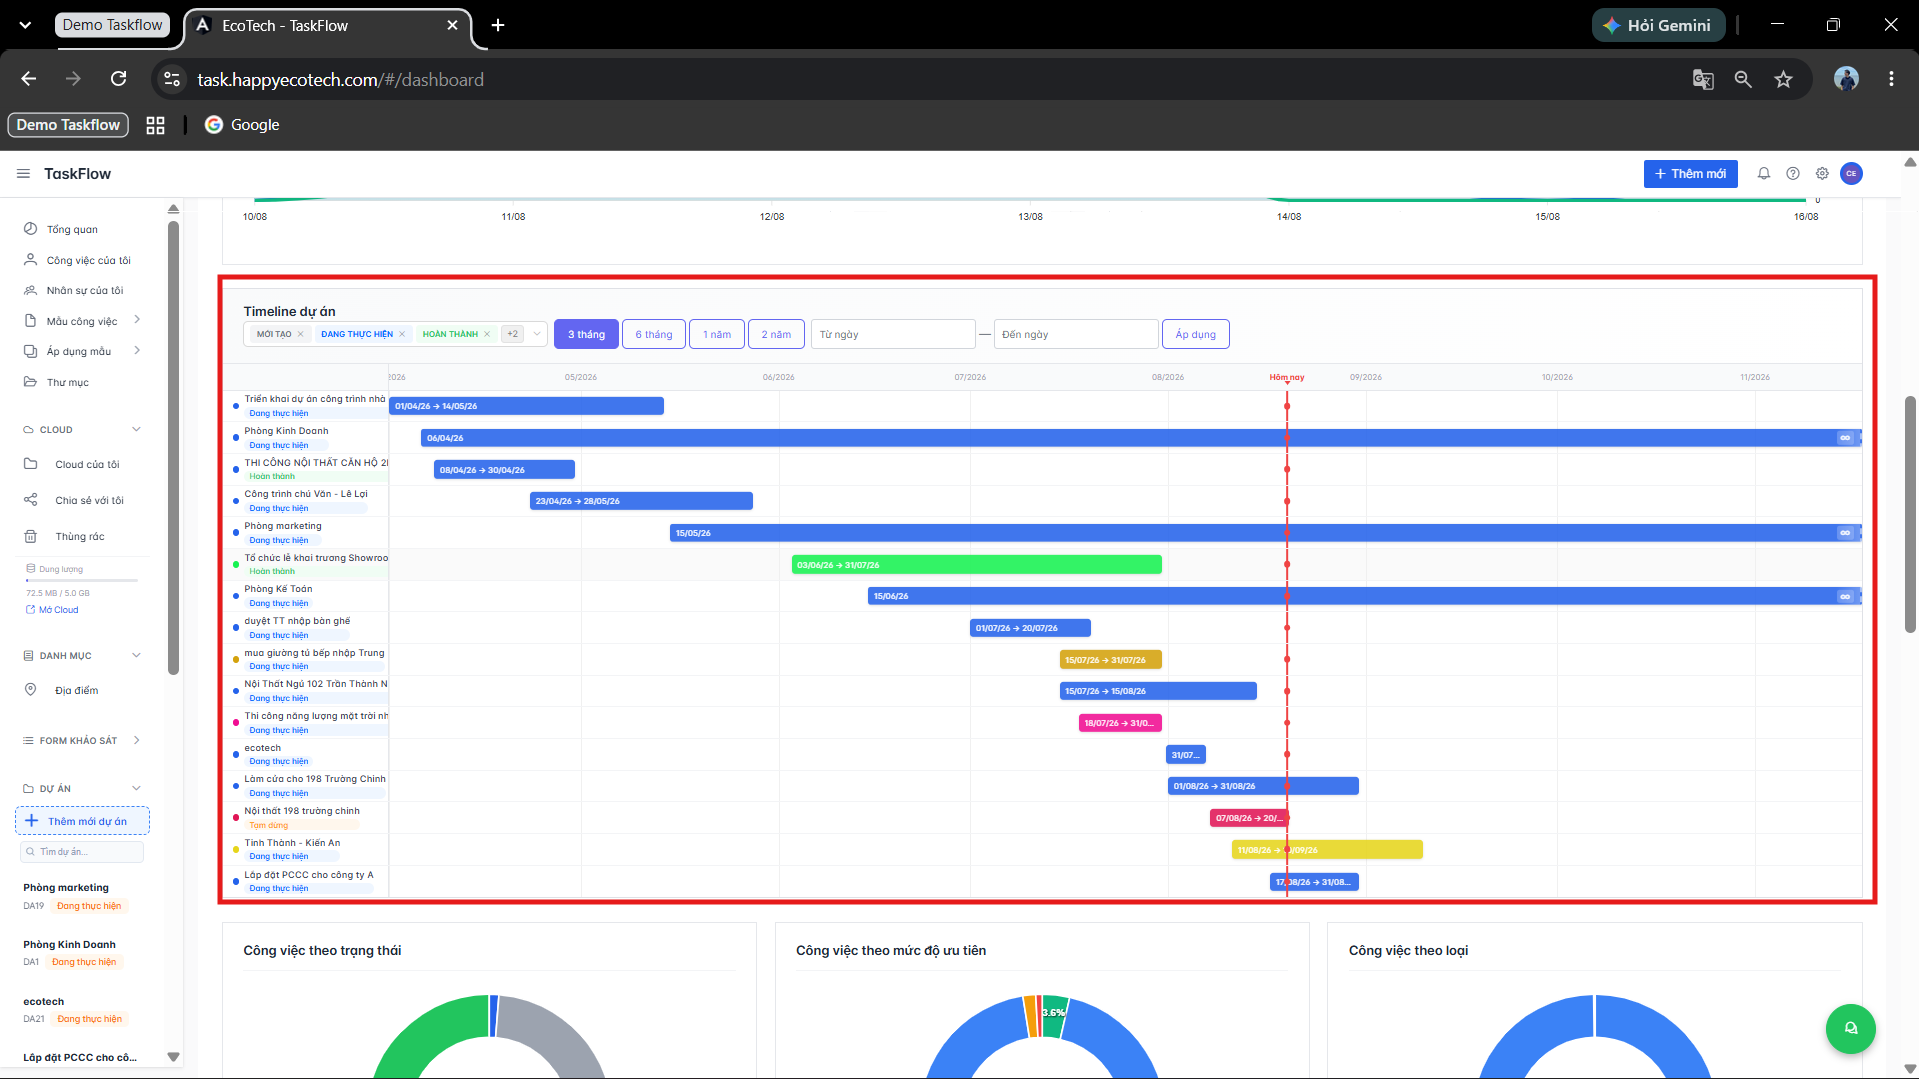Click the Áp dụng filter button
This screenshot has height=1079, width=1919.
(1195, 334)
